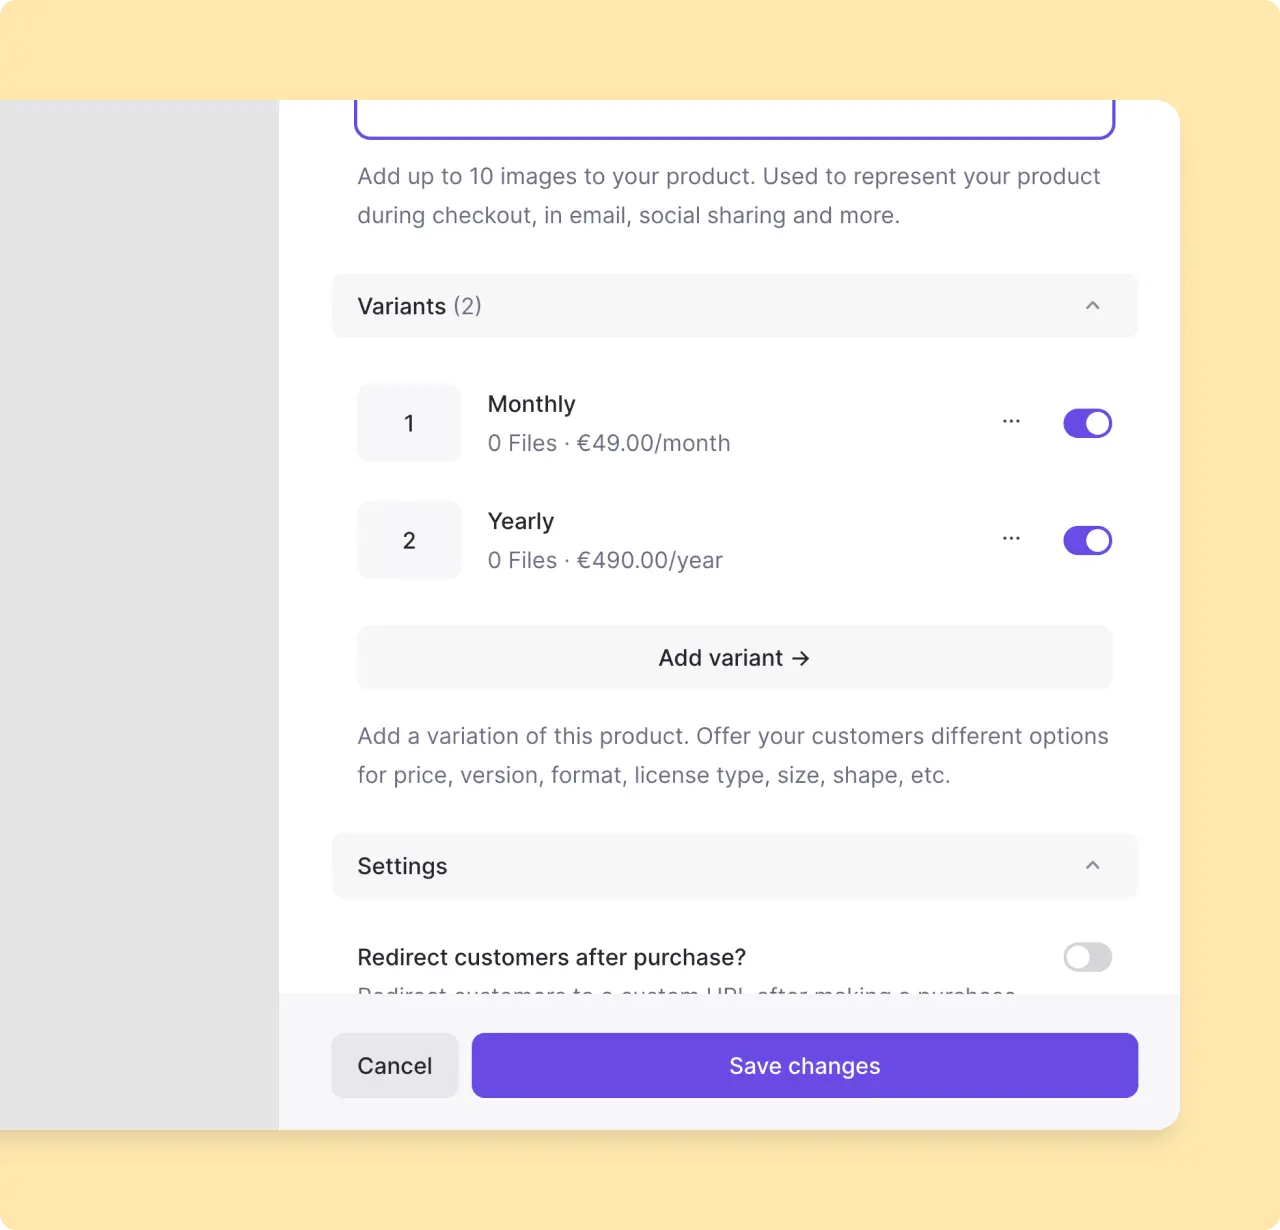1280x1230 pixels.
Task: Open the Yearly variant name
Action: 520,521
